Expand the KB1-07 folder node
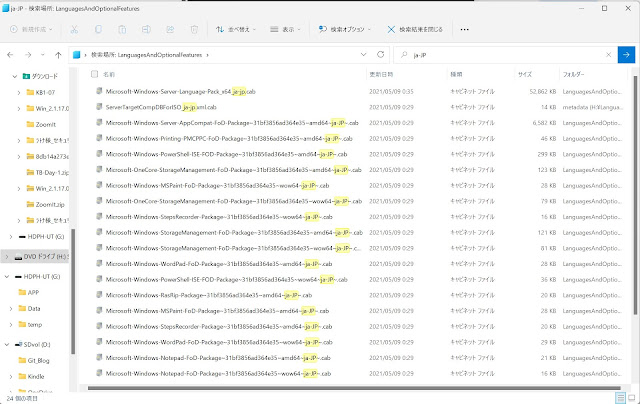640x404 pixels. click(19, 93)
